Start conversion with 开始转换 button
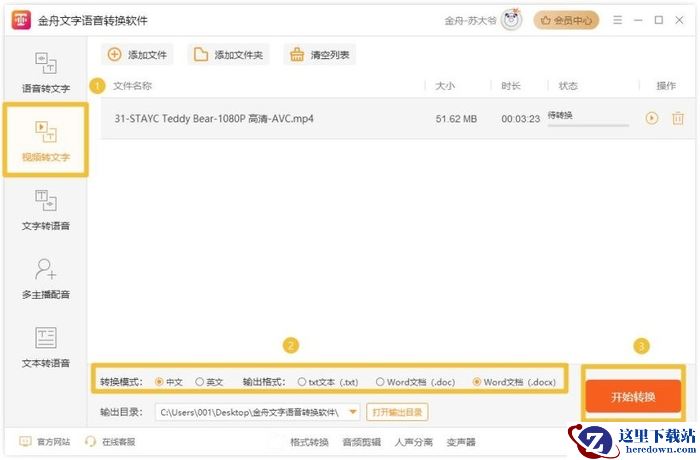Screen dimensions: 700x460 633,397
